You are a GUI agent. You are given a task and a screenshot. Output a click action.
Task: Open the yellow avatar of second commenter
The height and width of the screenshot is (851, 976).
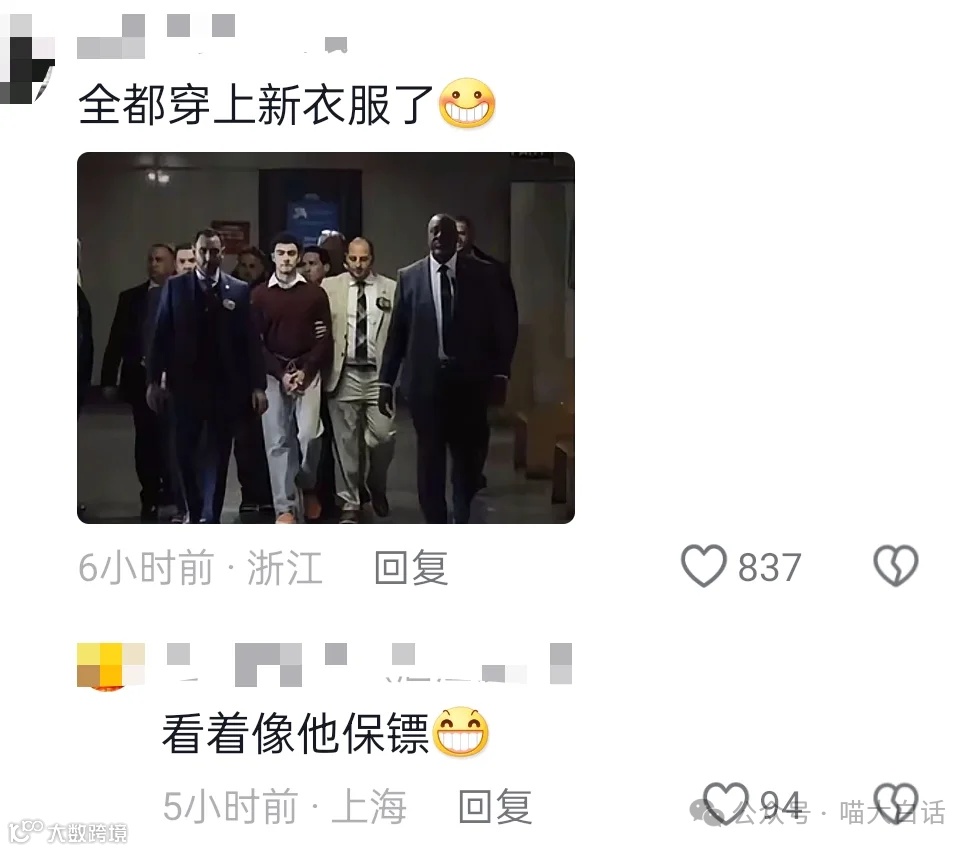click(111, 666)
